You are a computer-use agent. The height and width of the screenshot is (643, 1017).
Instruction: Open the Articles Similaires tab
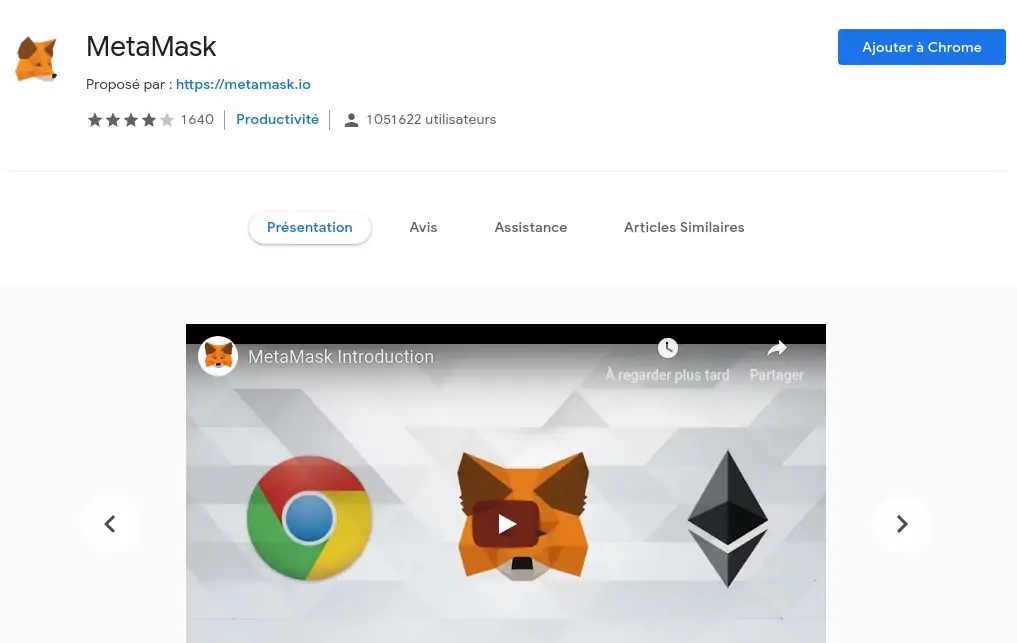point(684,228)
